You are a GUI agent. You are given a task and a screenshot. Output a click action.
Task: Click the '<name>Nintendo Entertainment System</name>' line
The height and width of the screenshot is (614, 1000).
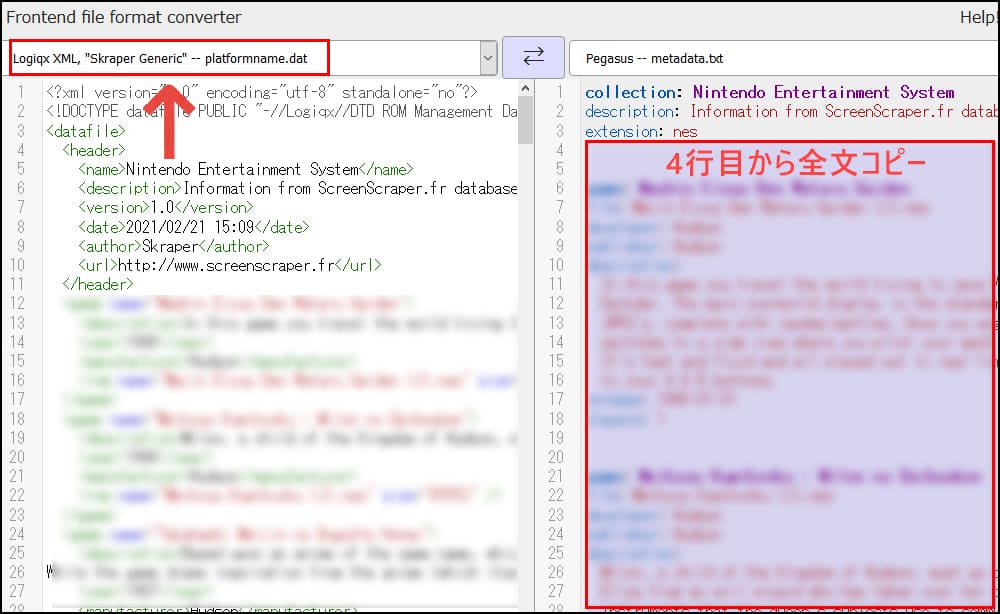246,169
